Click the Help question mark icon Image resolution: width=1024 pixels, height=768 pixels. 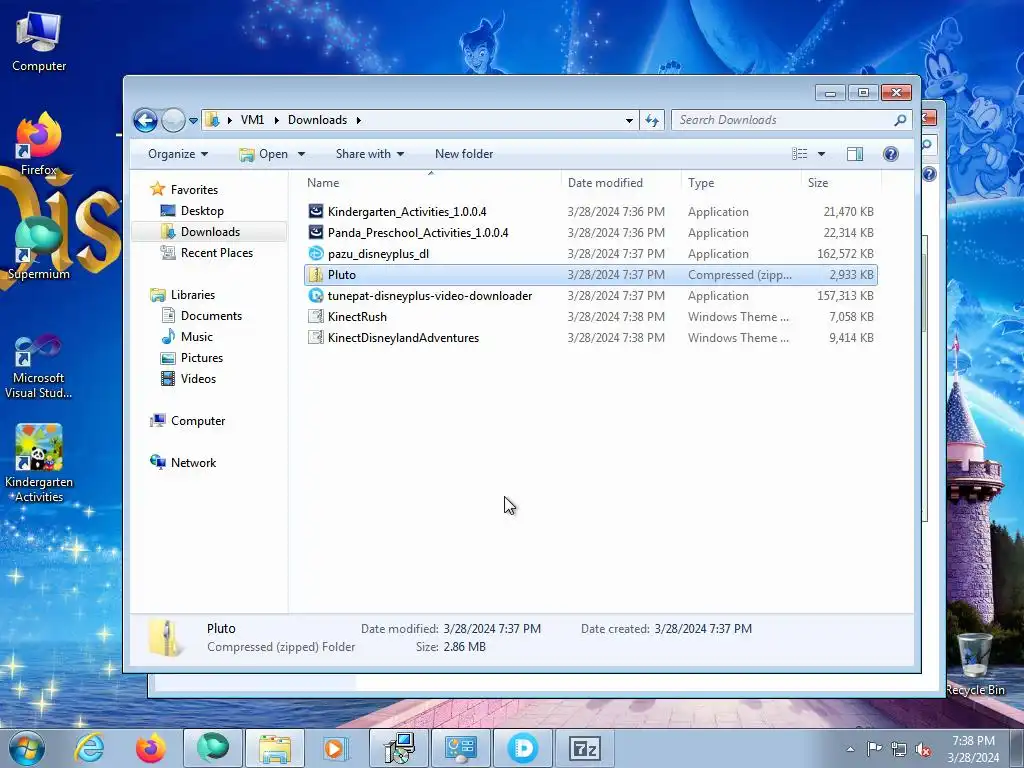point(891,154)
